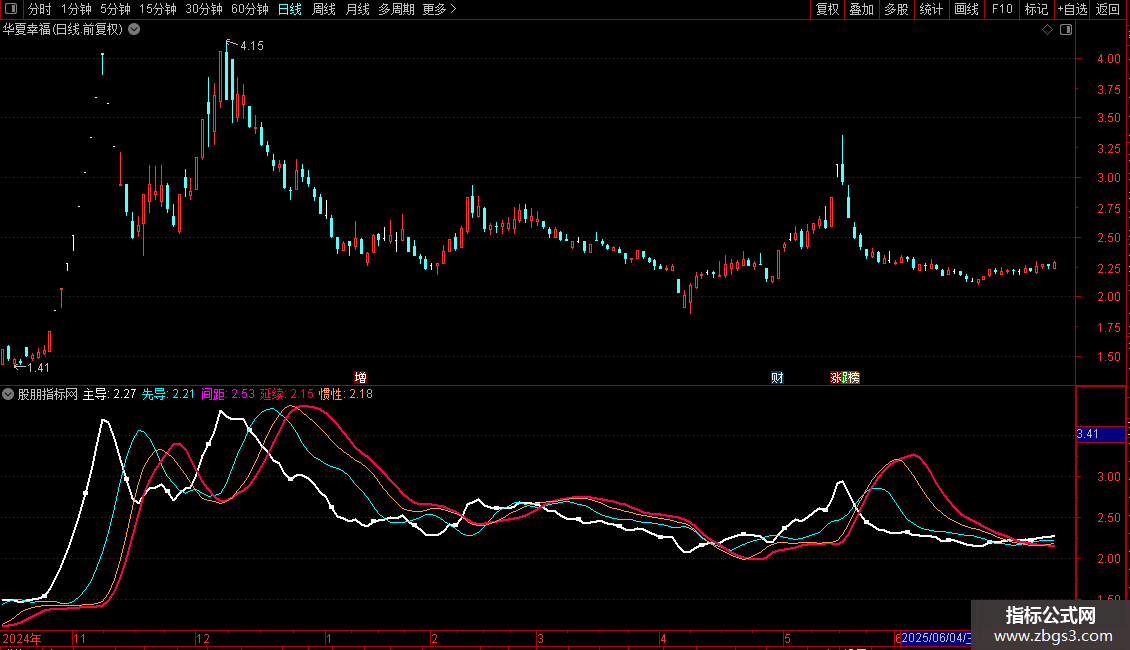Viewport: 1130px width, 650px height.
Task: Click the 1.50 label on the upper price axis
Action: pyautogui.click(x=1108, y=357)
